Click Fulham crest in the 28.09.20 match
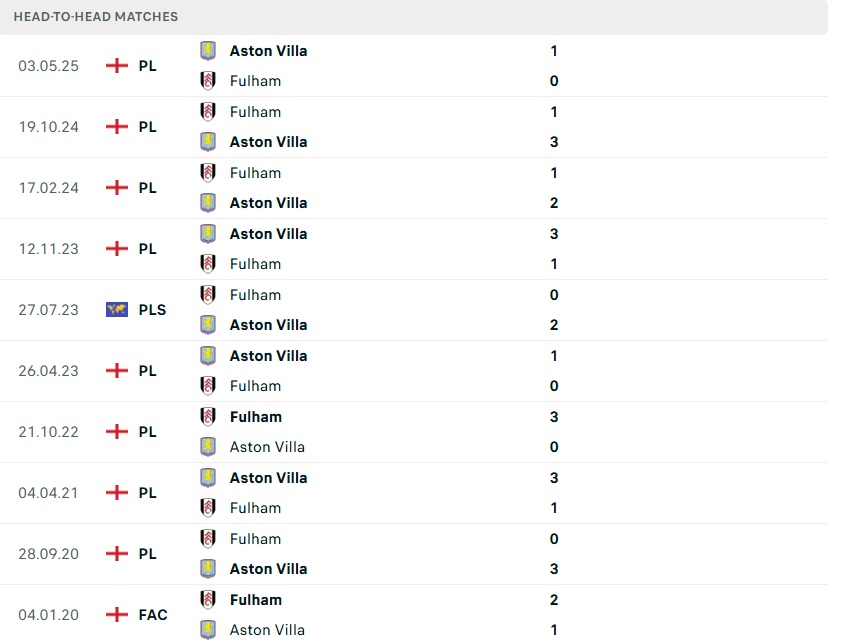This screenshot has width=841, height=644. coord(208,538)
